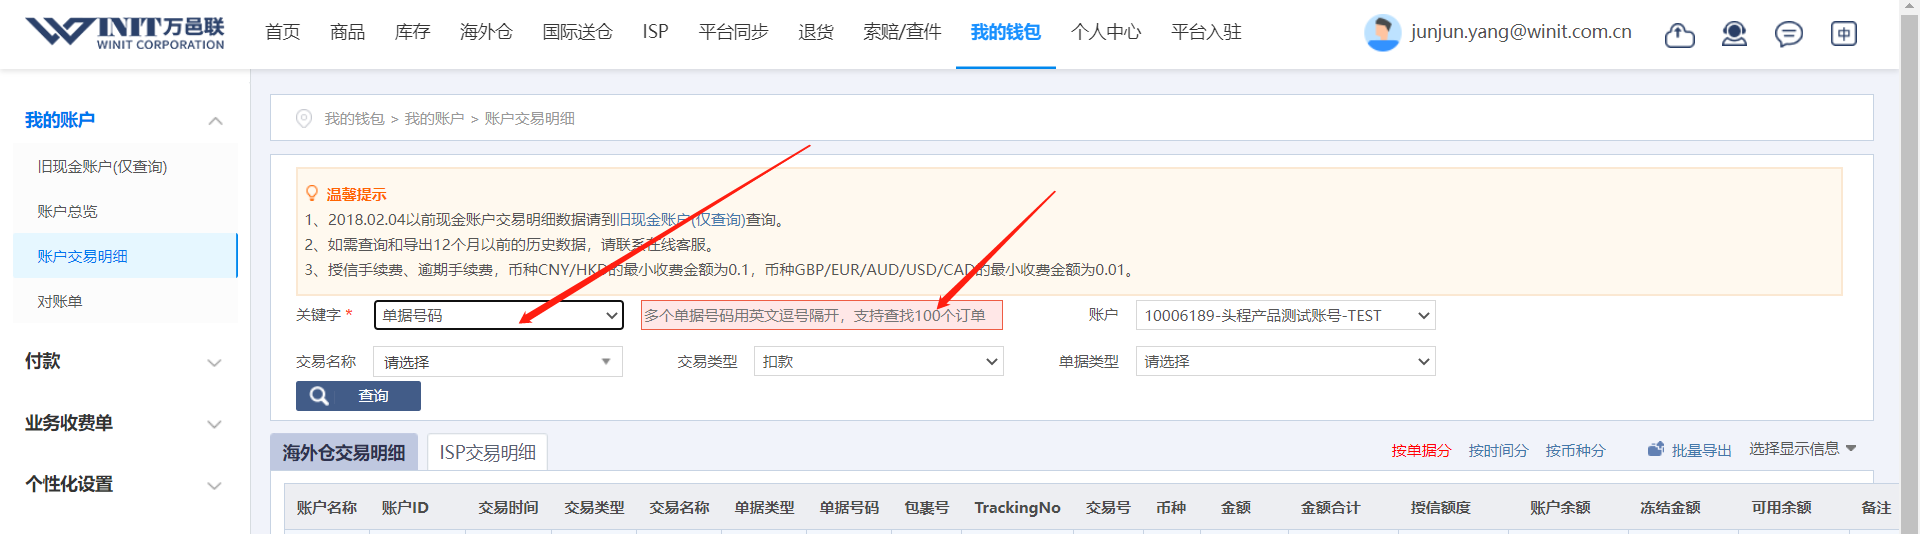The image size is (1920, 534).
Task: Collapse the 我的账户 sidebar section
Action: 215,121
